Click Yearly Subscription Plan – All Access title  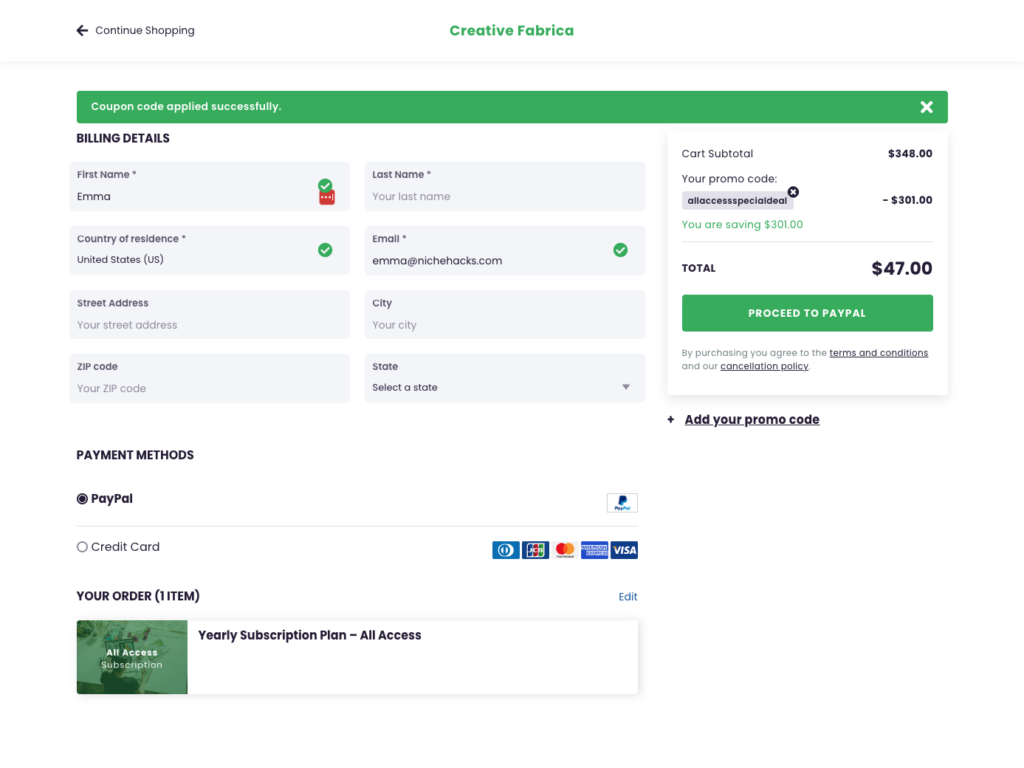pos(310,635)
